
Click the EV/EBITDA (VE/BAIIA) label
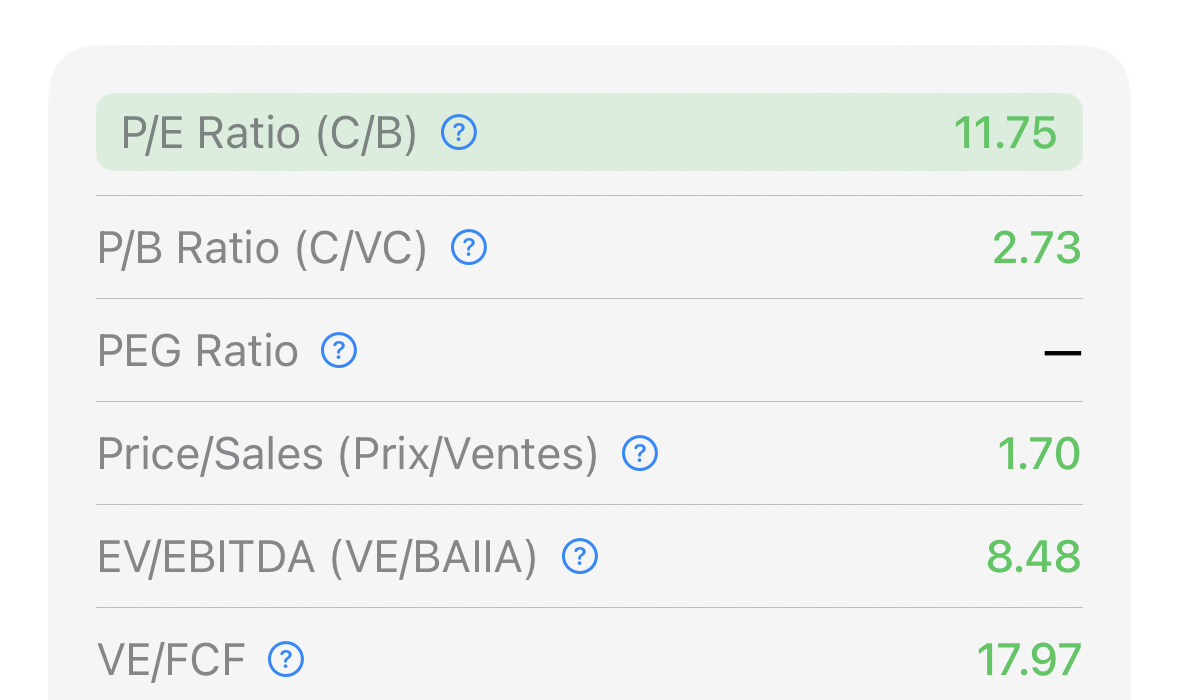[317, 558]
